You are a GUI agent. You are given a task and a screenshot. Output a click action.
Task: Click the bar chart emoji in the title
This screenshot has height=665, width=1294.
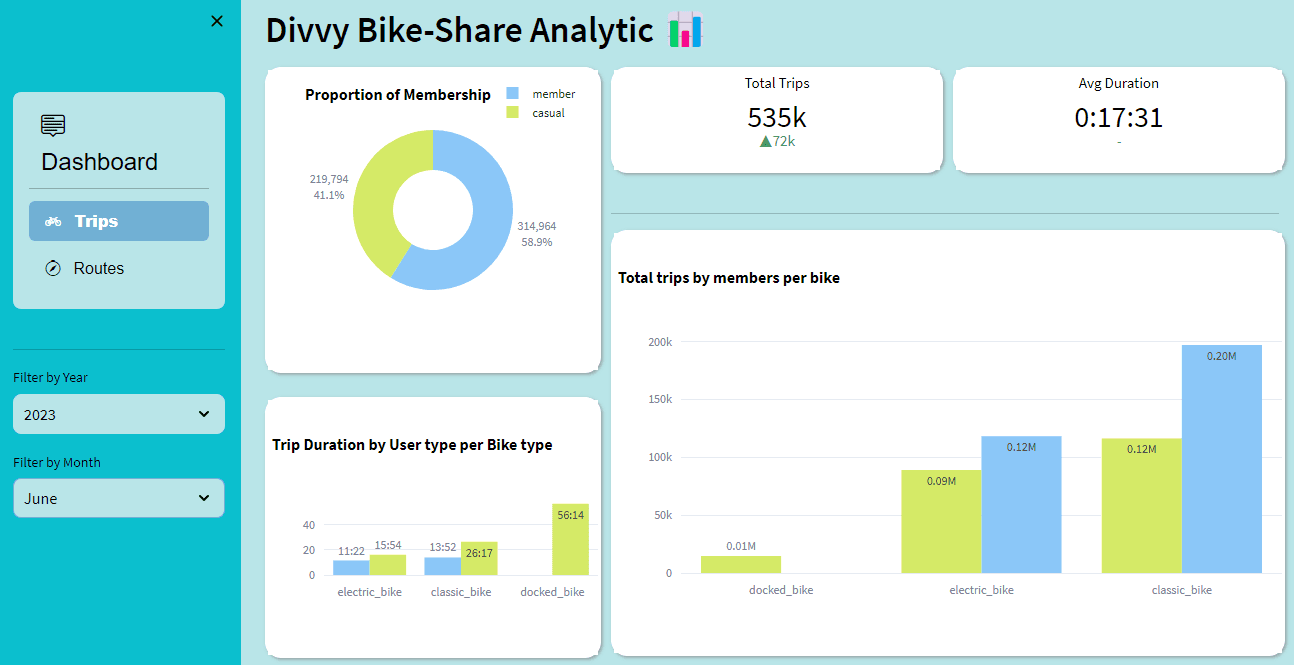click(686, 31)
